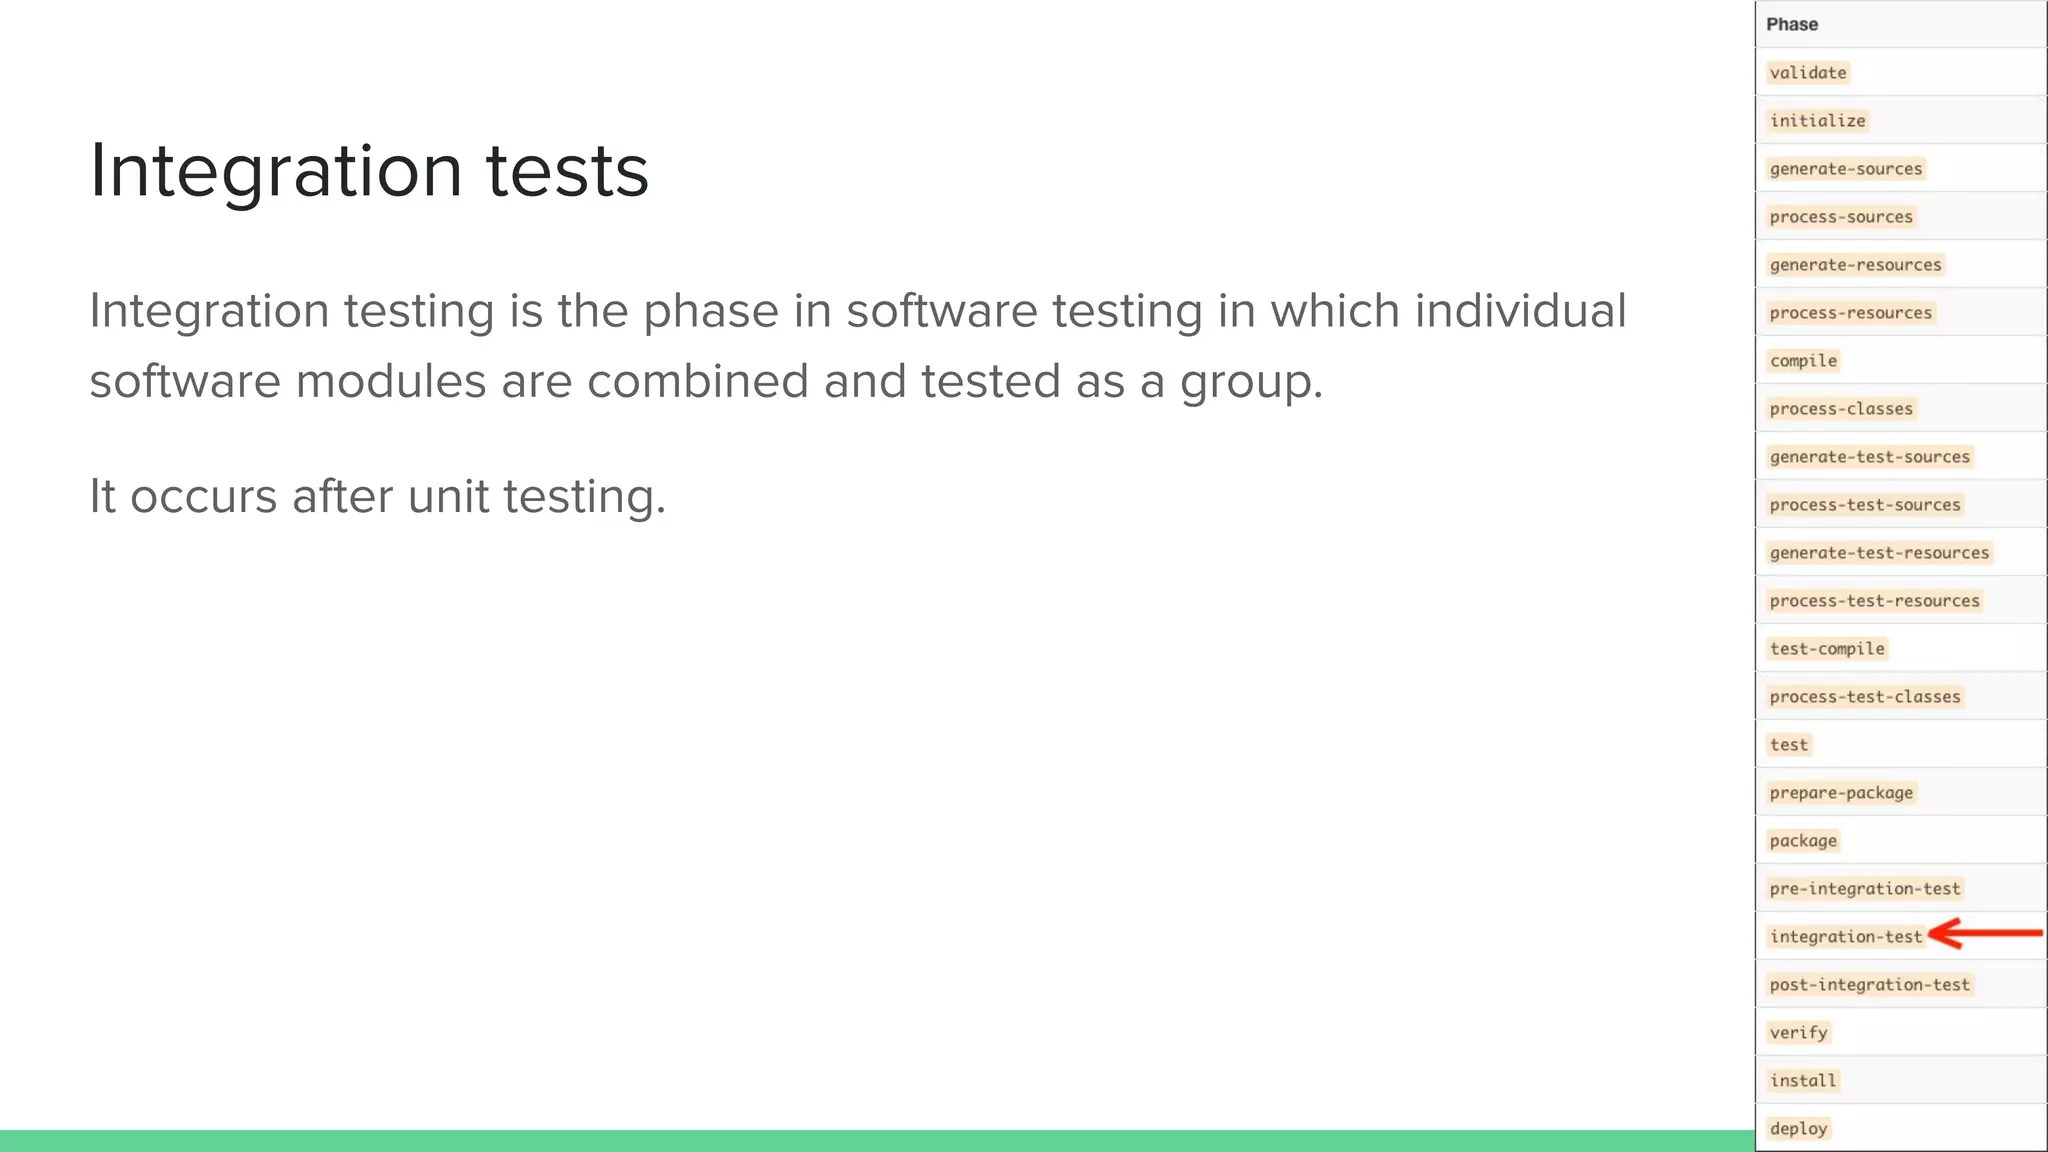Screen dimensions: 2048x1152
Task: Click the red arrow pointing at integration-test
Action: pos(1984,934)
